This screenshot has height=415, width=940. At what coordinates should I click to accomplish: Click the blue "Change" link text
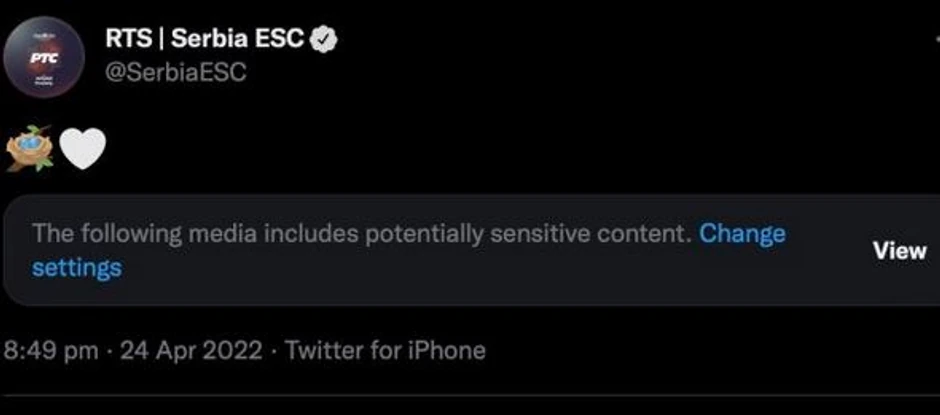(x=742, y=234)
